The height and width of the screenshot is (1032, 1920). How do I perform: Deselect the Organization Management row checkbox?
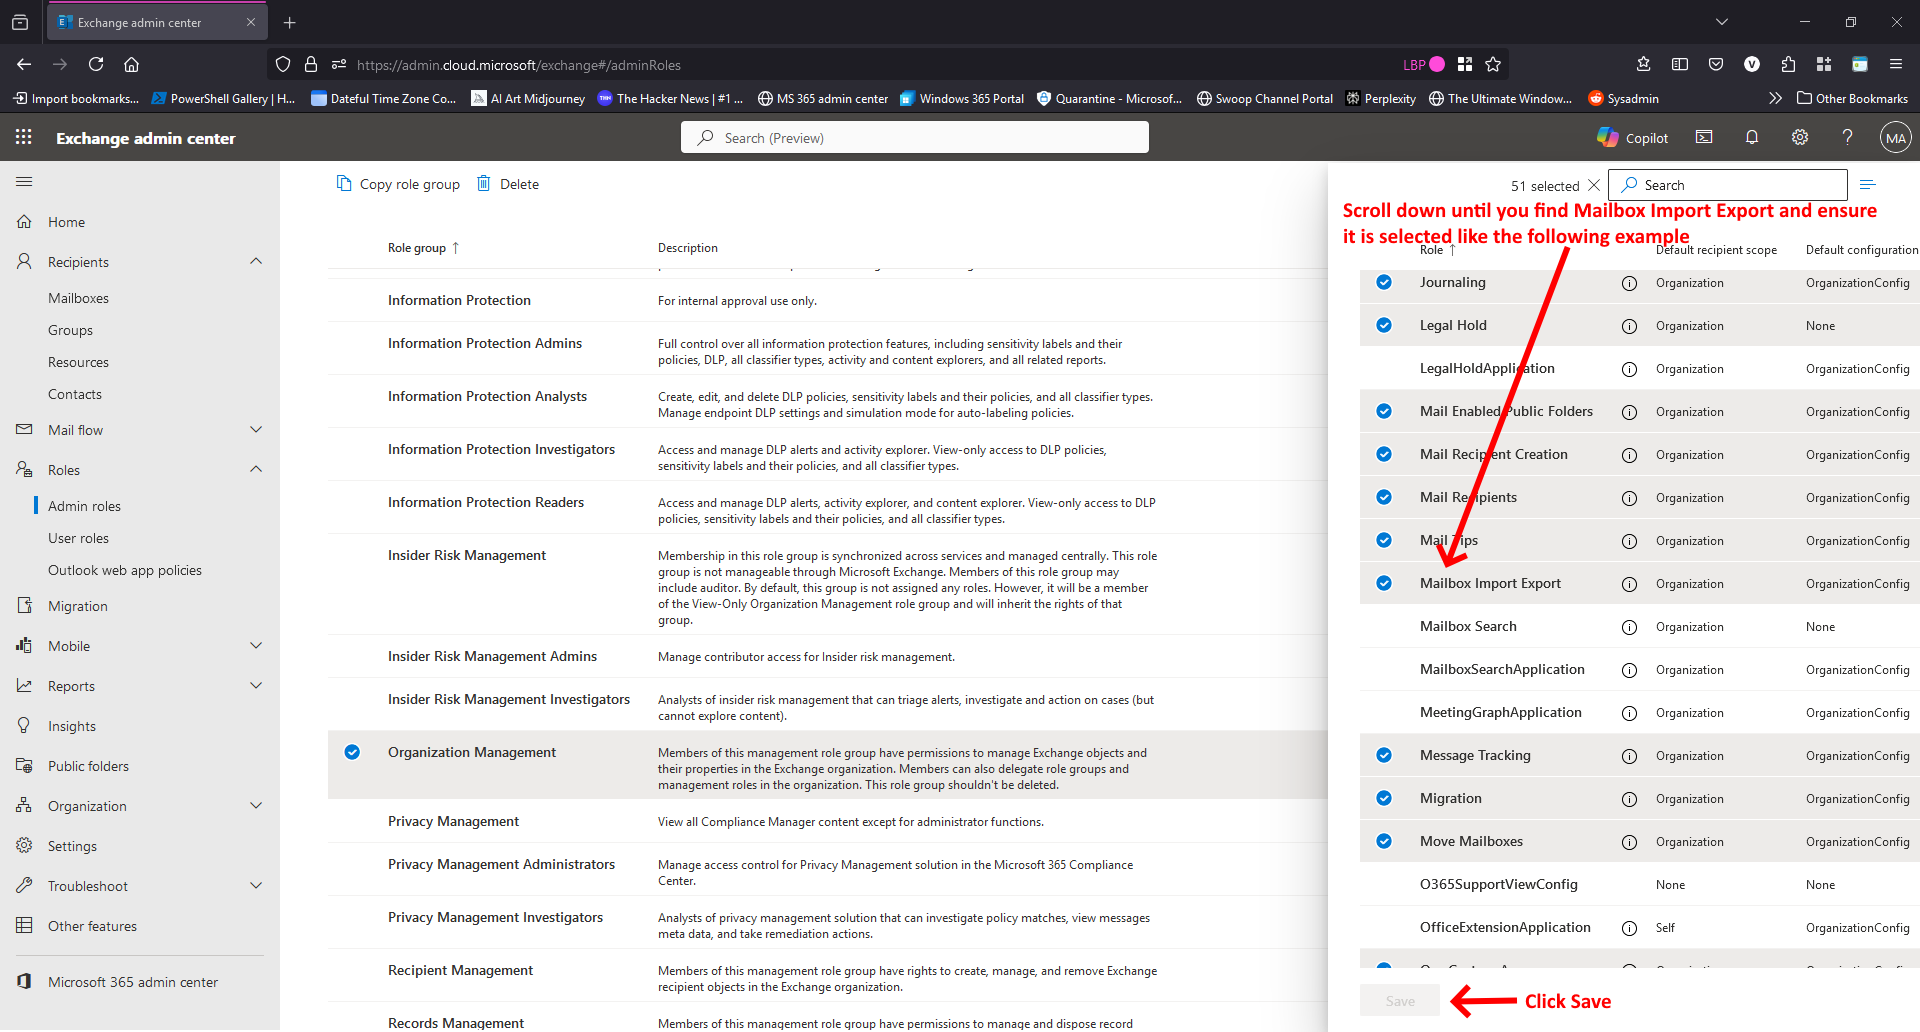[x=352, y=752]
